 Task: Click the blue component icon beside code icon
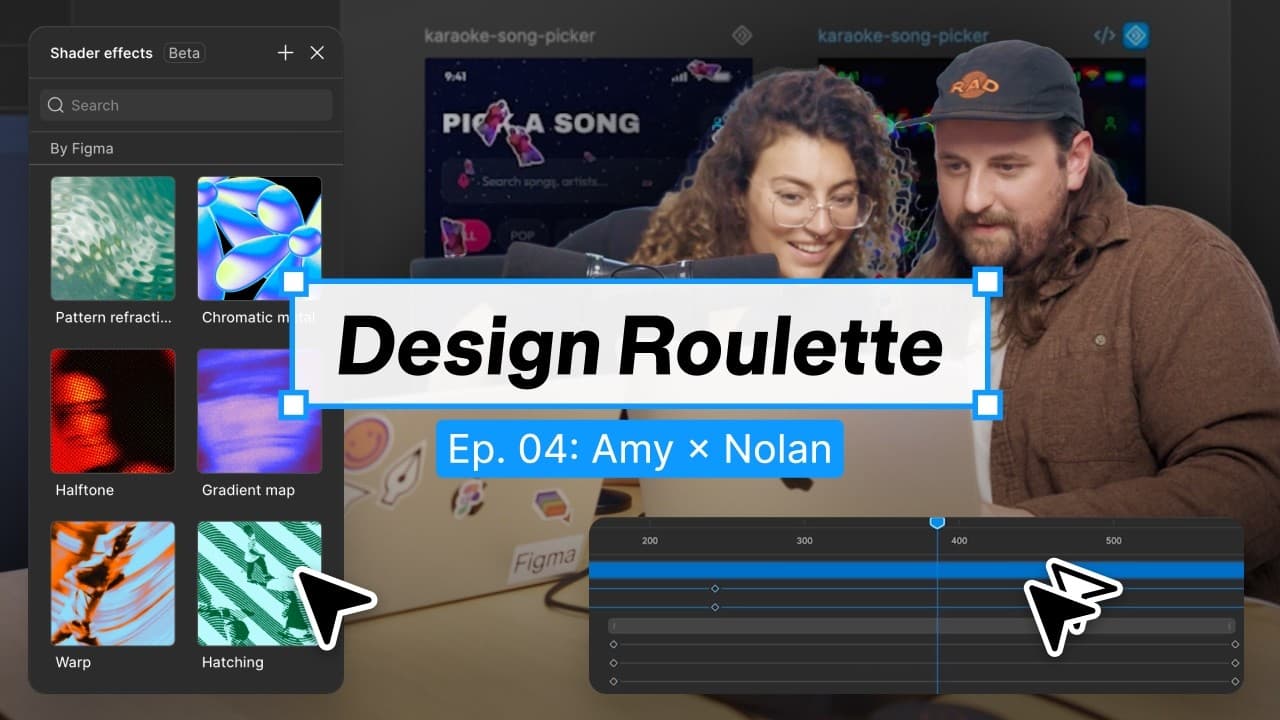[1136, 36]
